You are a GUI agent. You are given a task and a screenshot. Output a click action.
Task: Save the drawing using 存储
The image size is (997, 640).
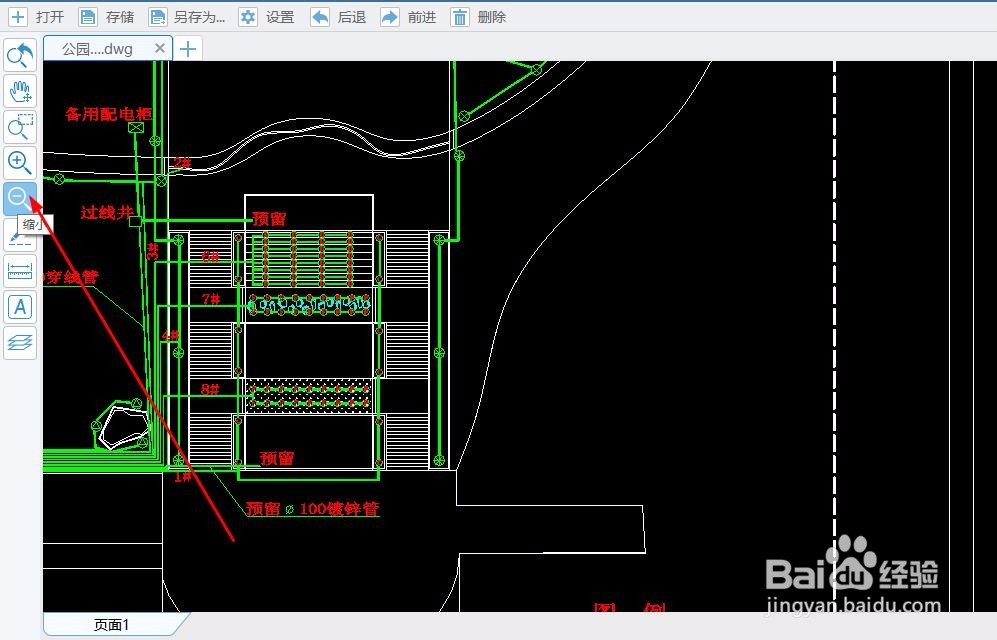coord(106,17)
